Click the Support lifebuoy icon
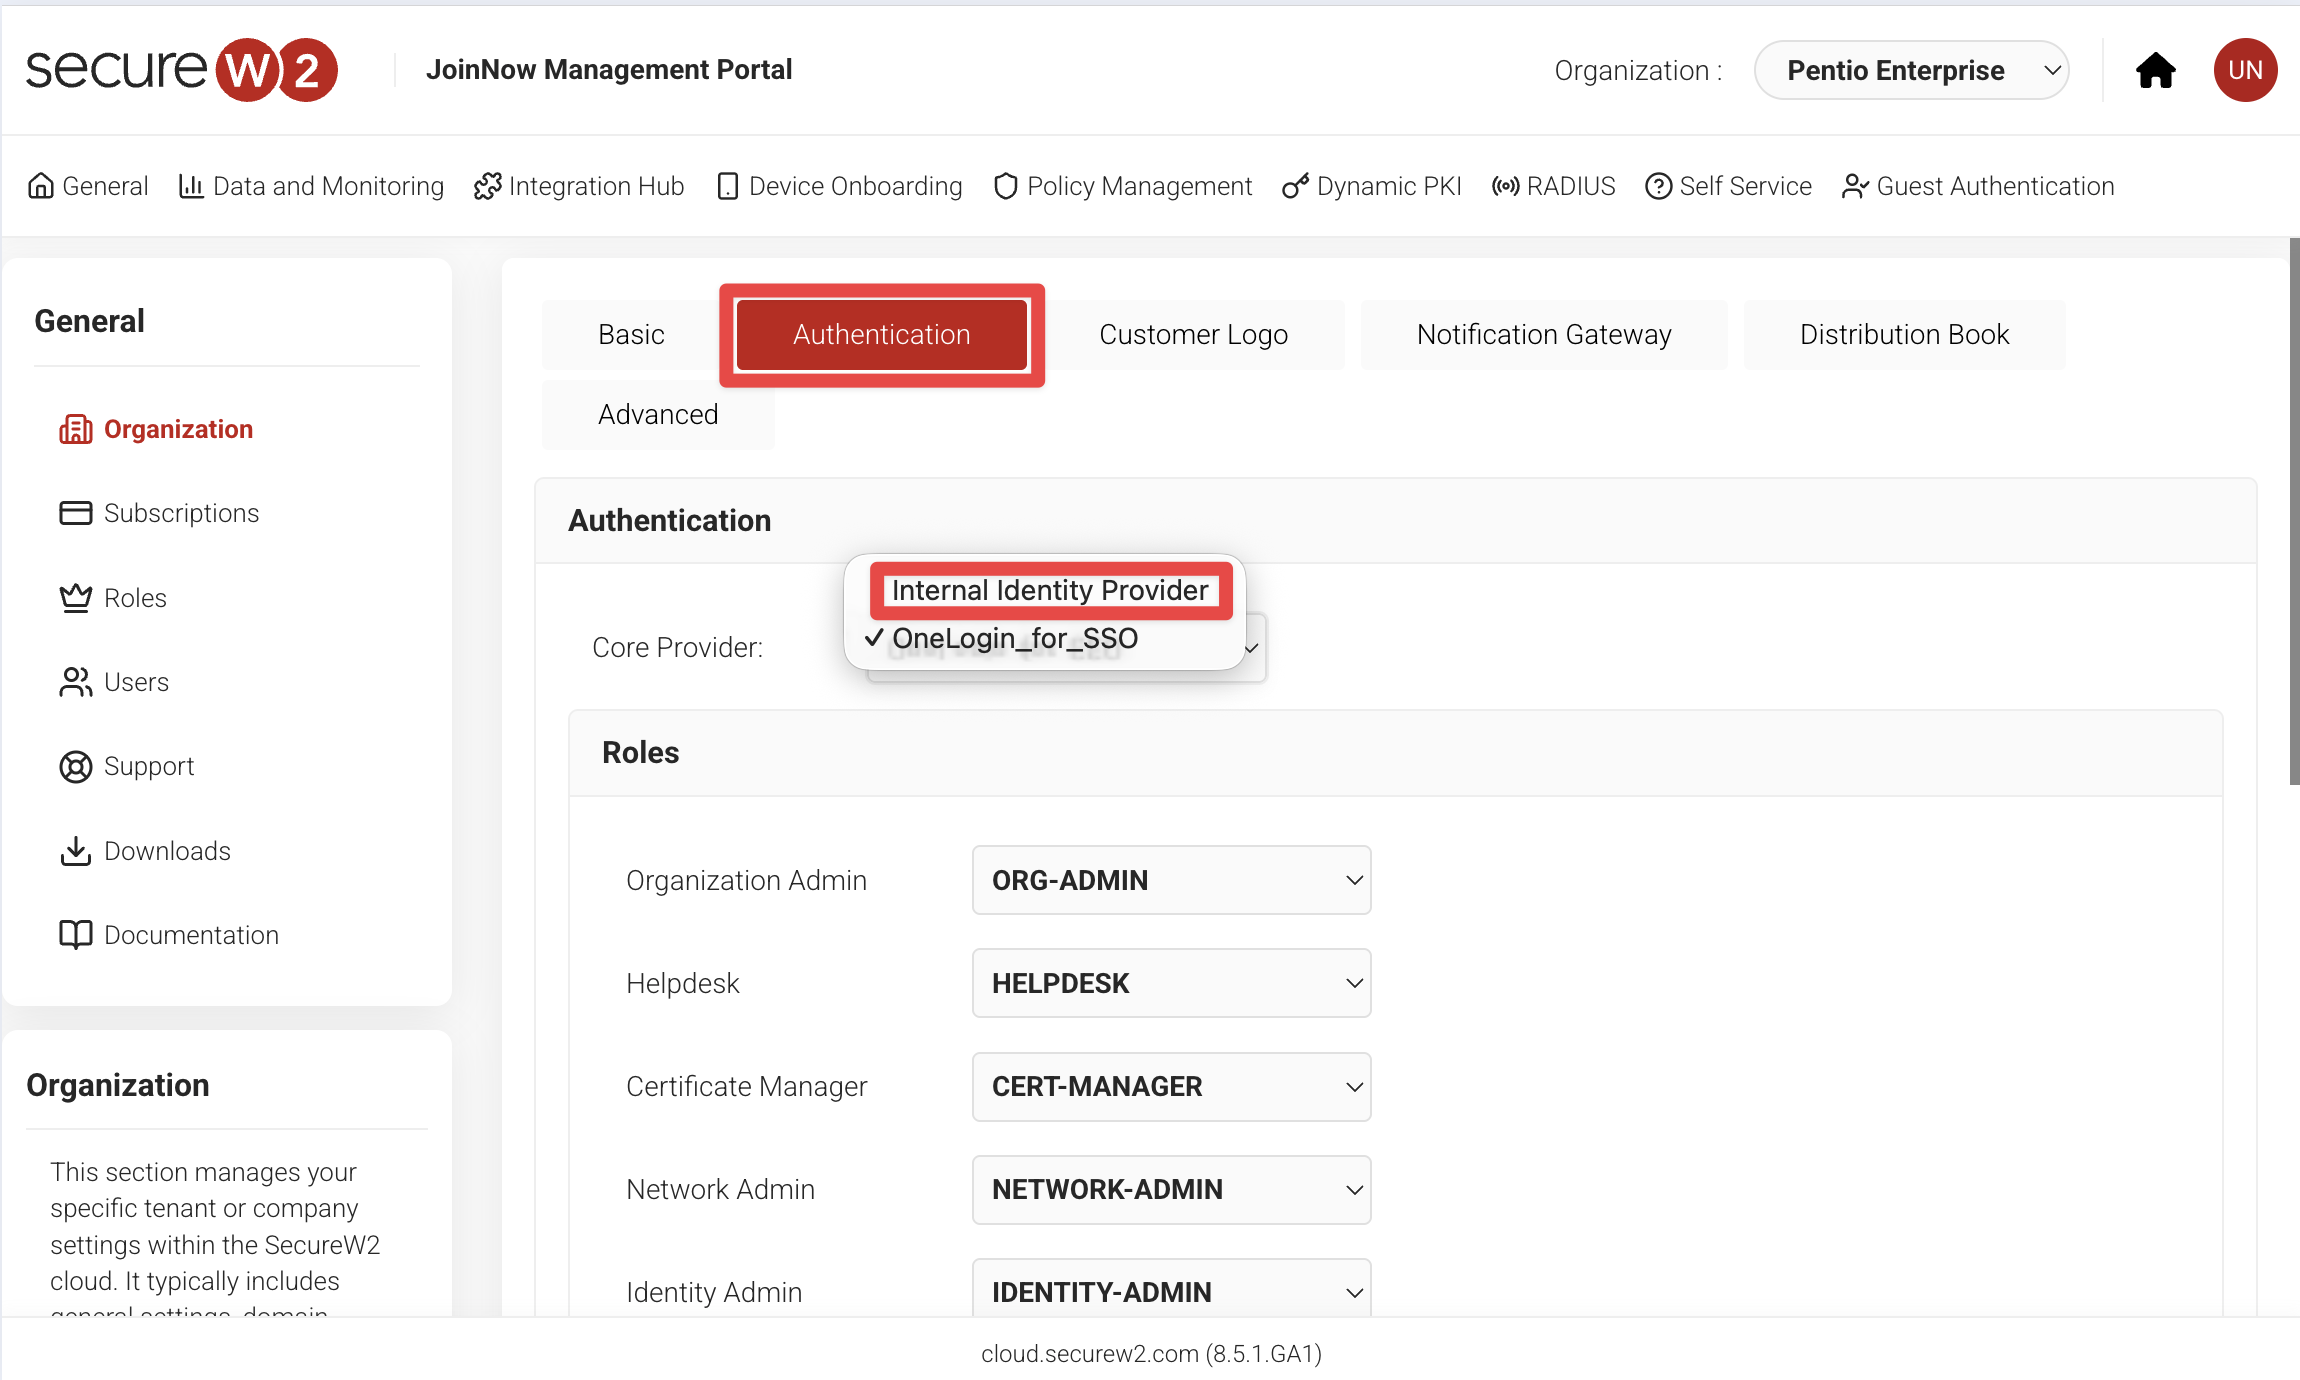Viewport: 2300px width, 1380px height. (x=76, y=766)
